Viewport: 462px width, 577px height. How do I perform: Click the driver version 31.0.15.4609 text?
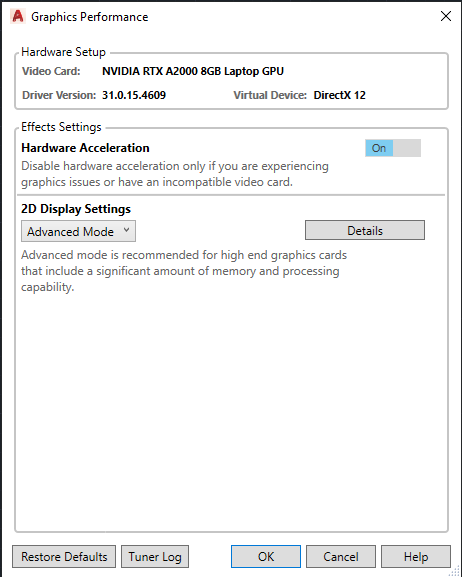pyautogui.click(x=134, y=95)
